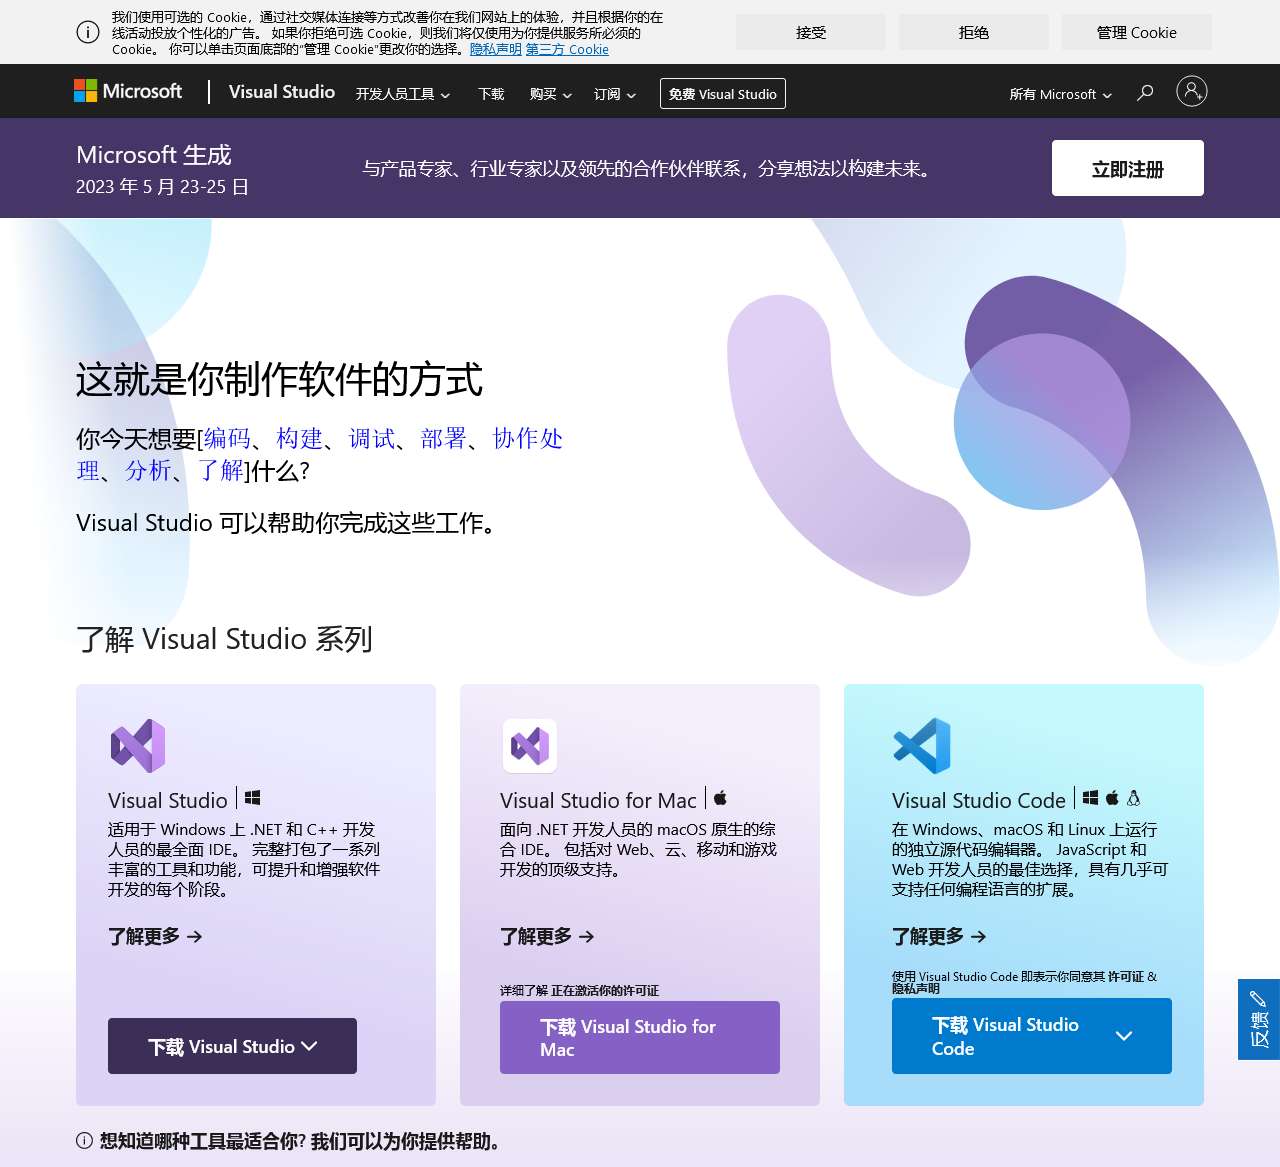This screenshot has width=1280, height=1167.
Task: Click the purple Visual Studio logo icon
Action: tap(138, 746)
